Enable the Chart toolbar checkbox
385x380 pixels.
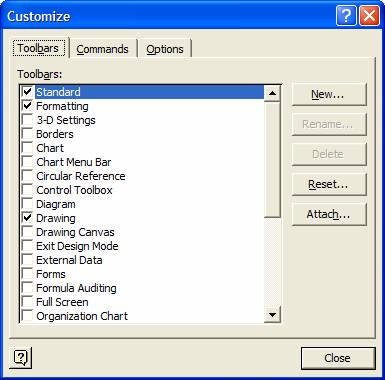[27, 148]
